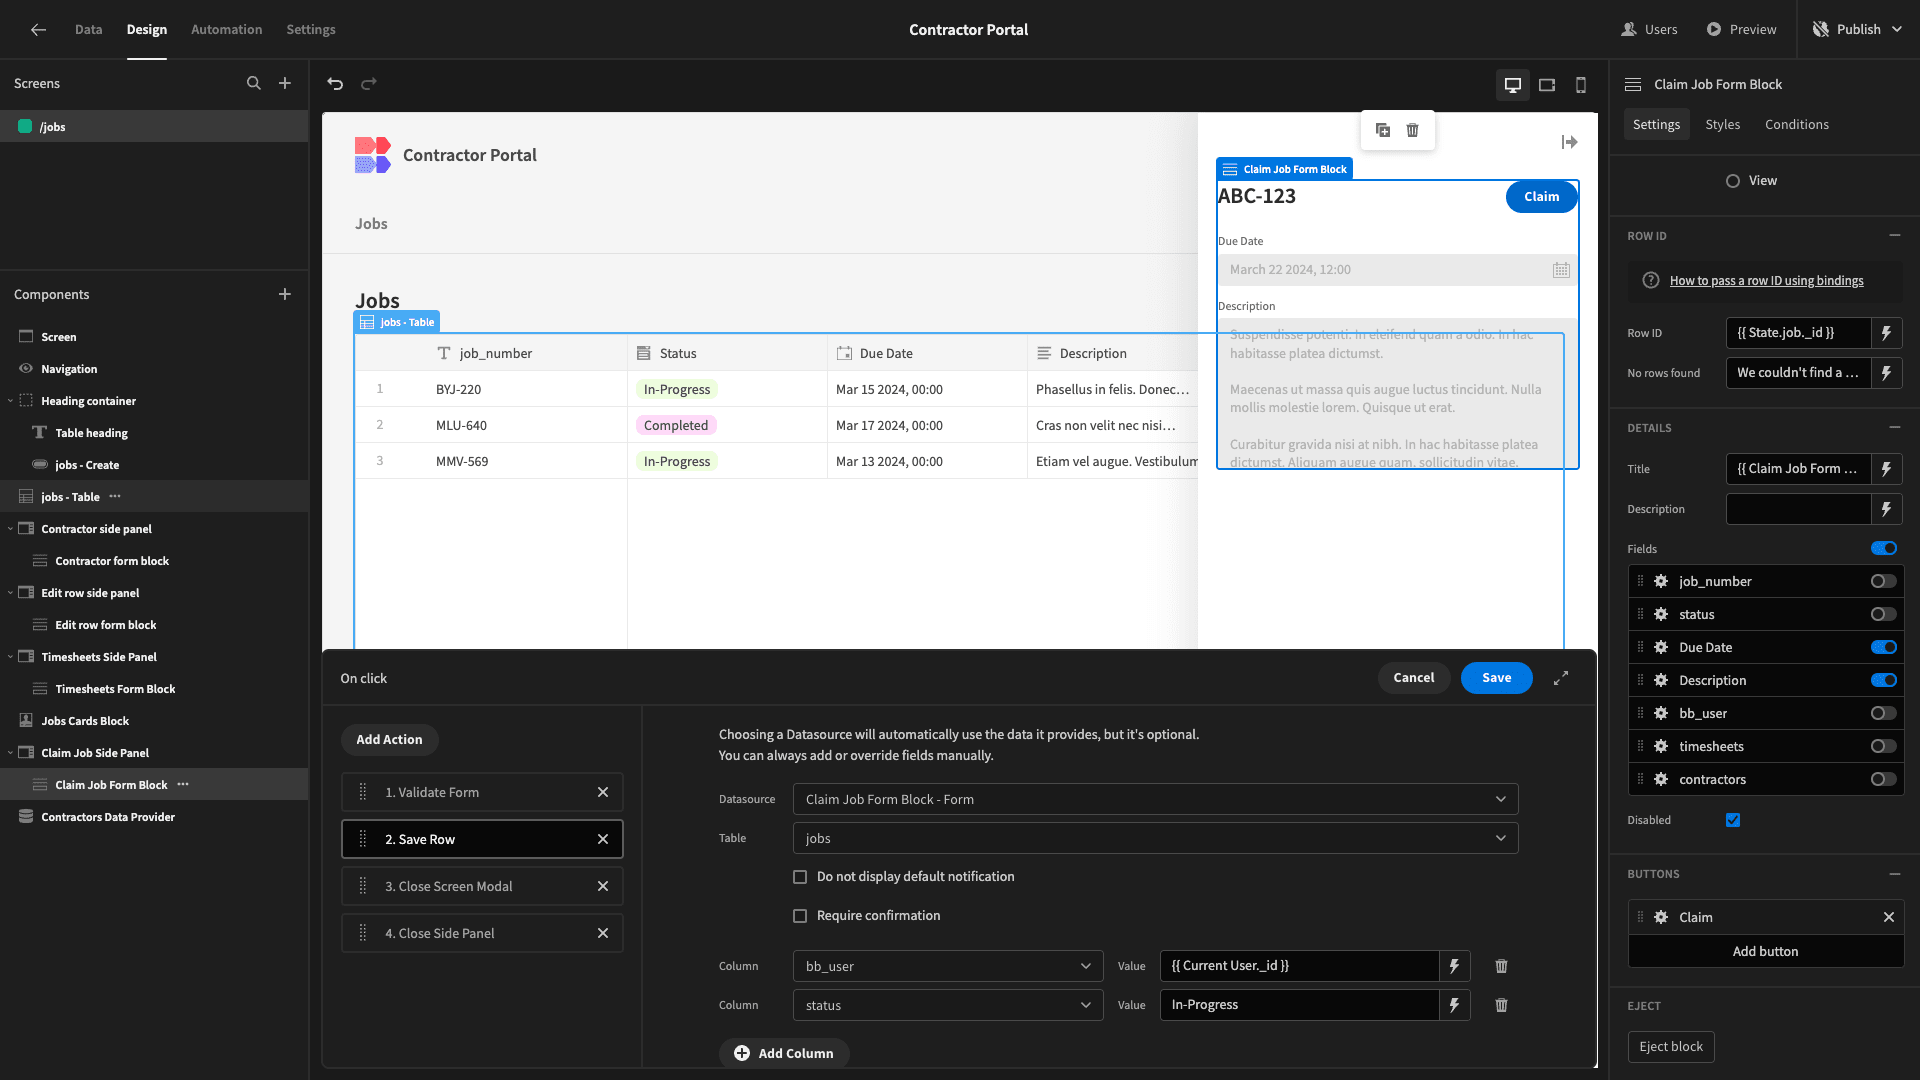Redo the last change

369,84
